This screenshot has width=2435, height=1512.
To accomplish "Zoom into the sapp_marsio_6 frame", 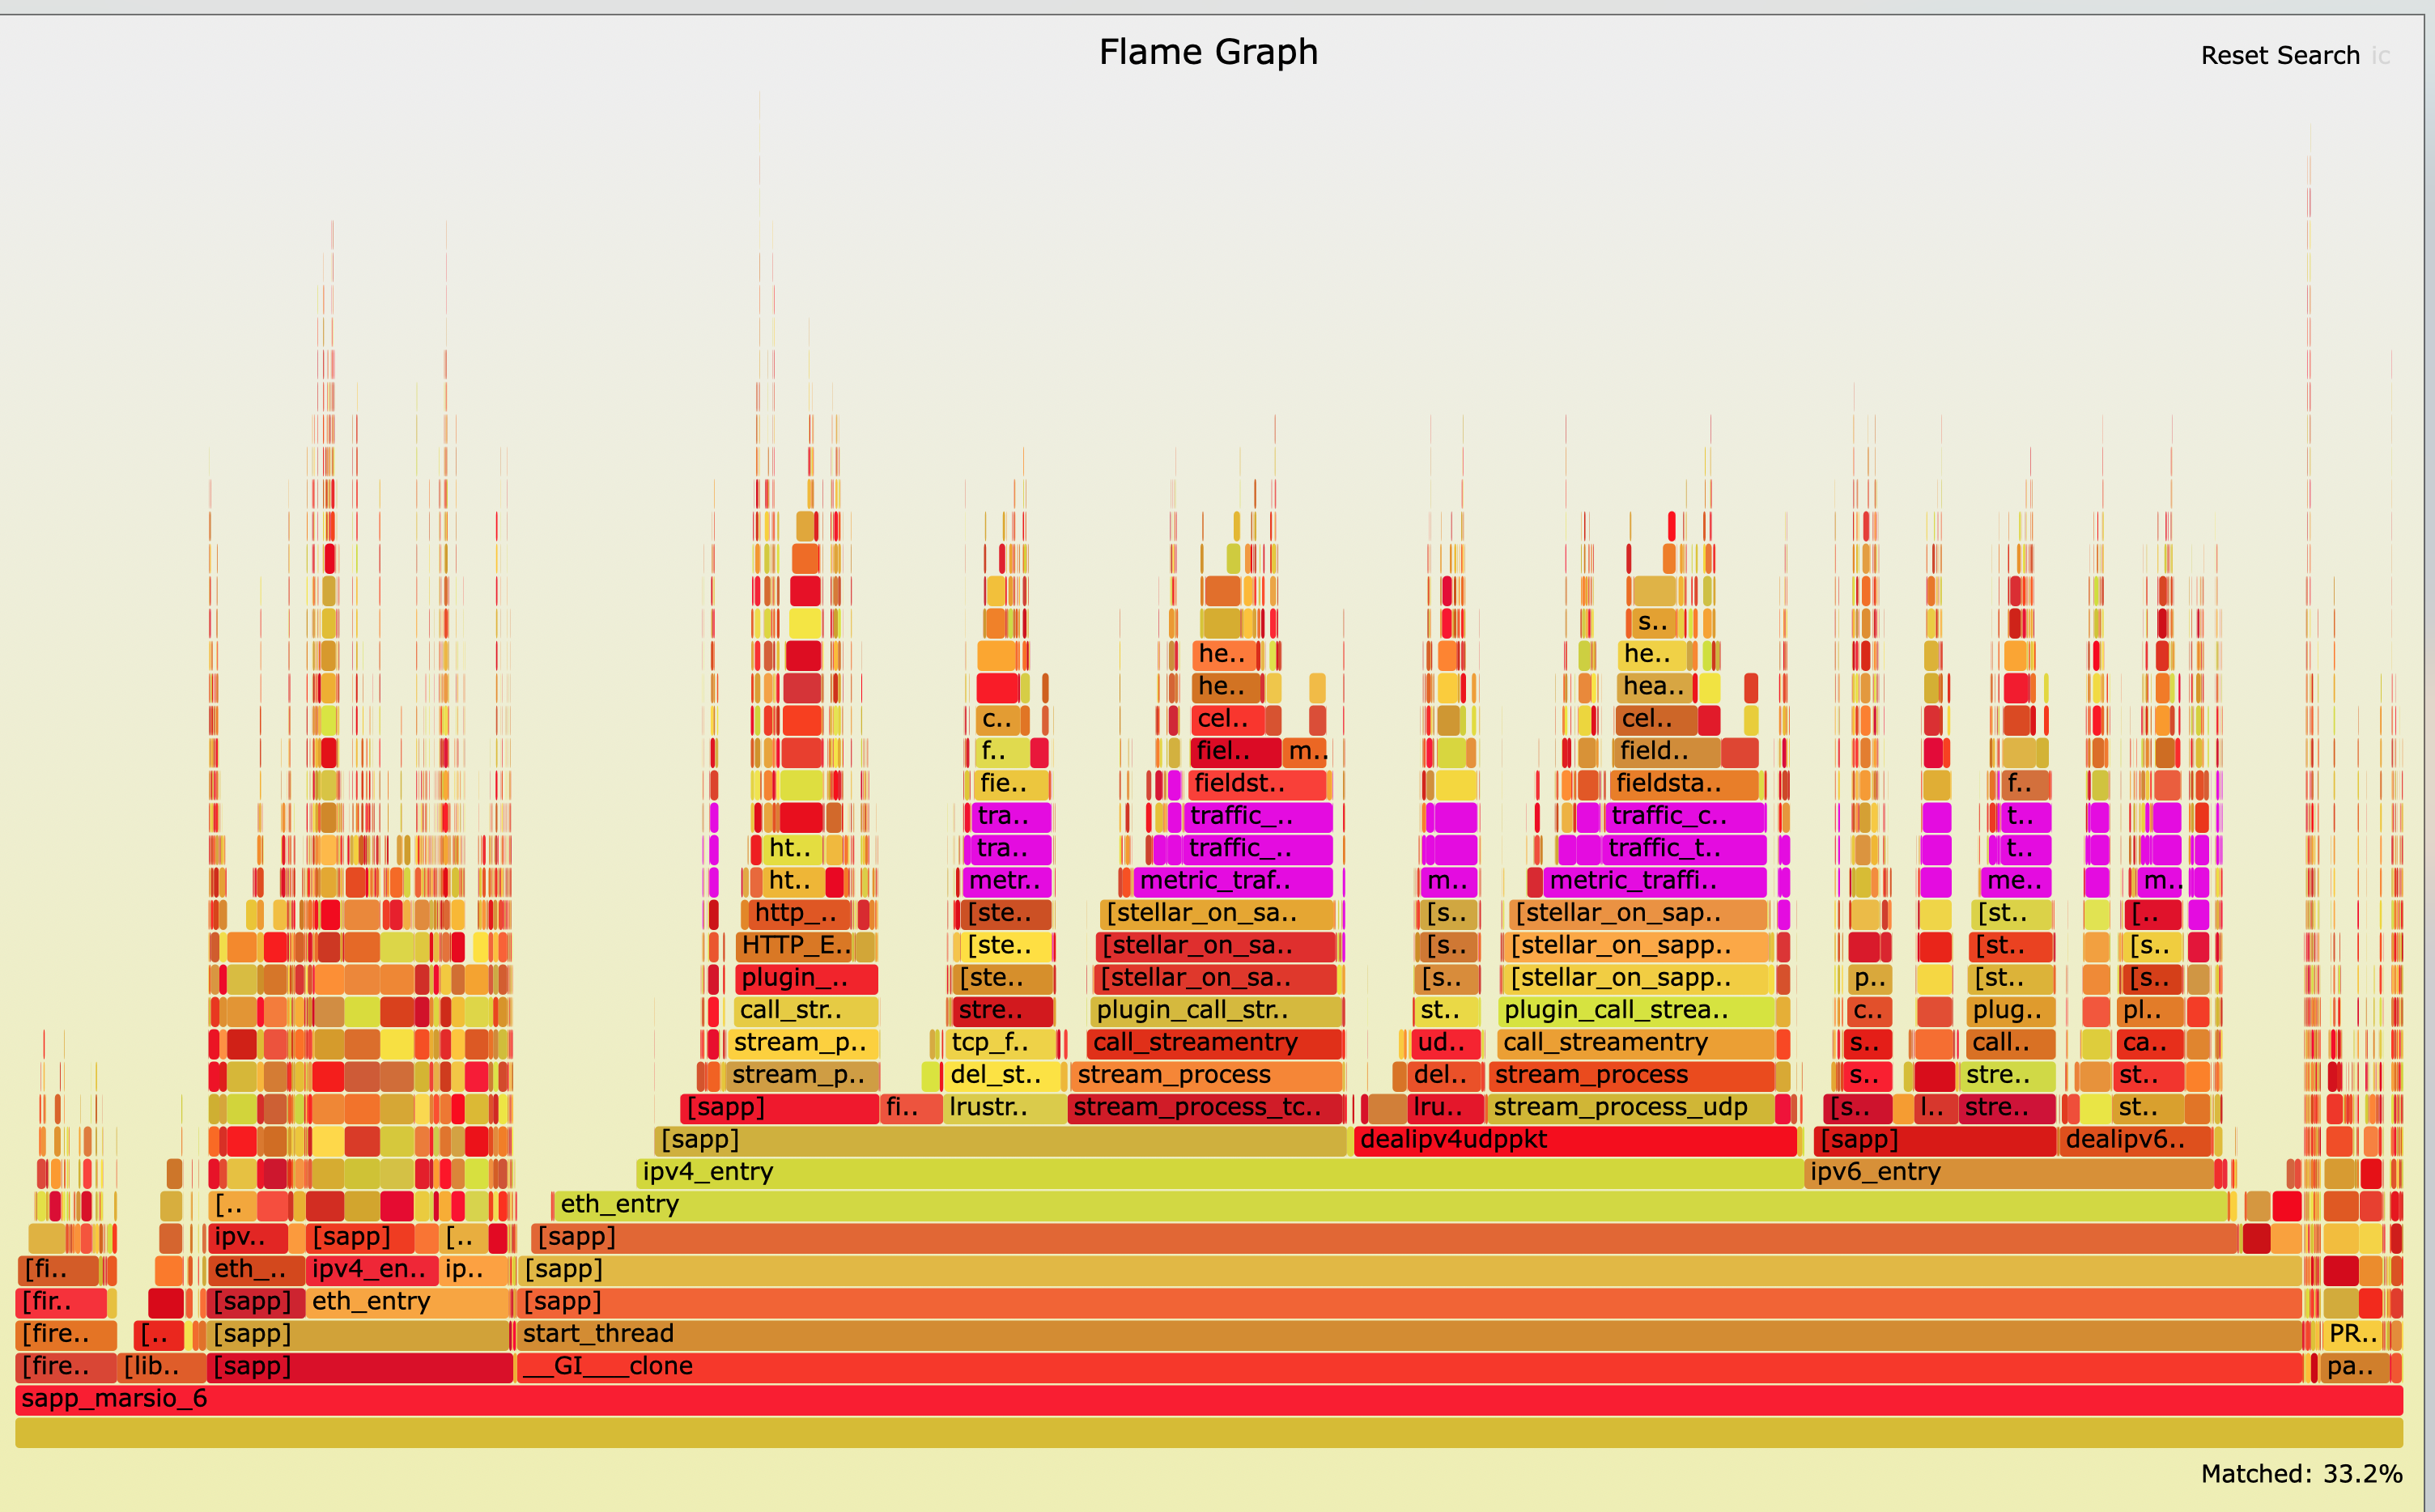I will click(1200, 1399).
